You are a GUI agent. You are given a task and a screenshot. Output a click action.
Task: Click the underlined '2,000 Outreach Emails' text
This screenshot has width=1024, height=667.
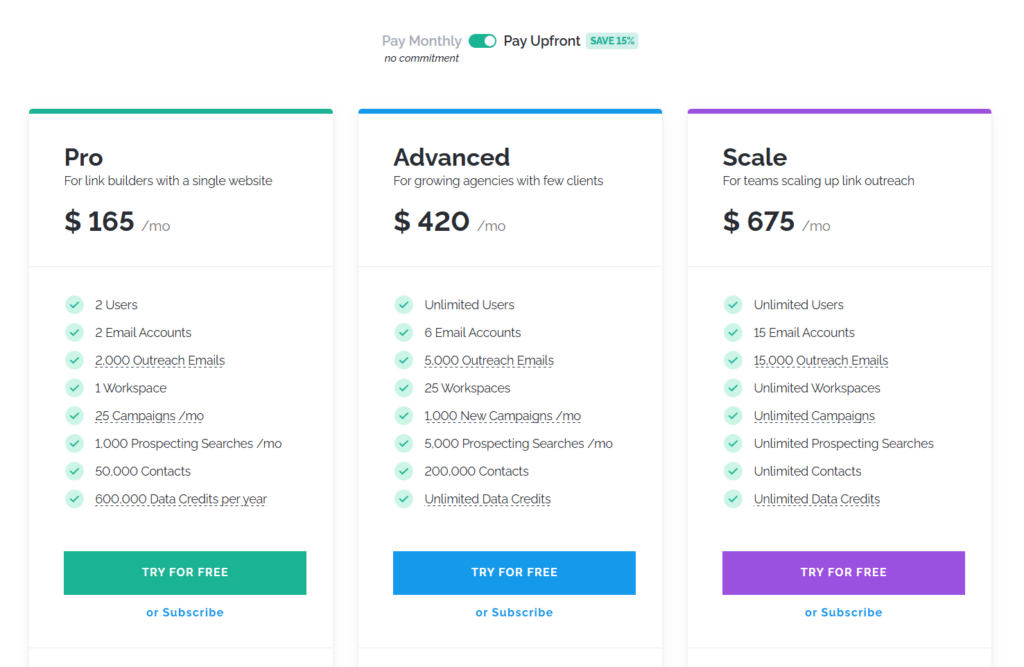pyautogui.click(x=160, y=360)
